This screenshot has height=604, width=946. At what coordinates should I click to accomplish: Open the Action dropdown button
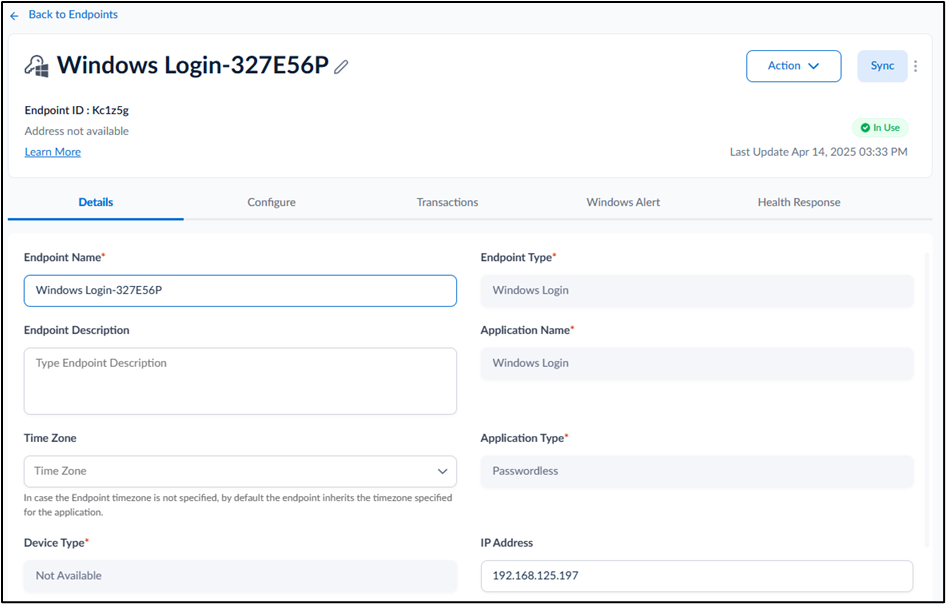793,66
